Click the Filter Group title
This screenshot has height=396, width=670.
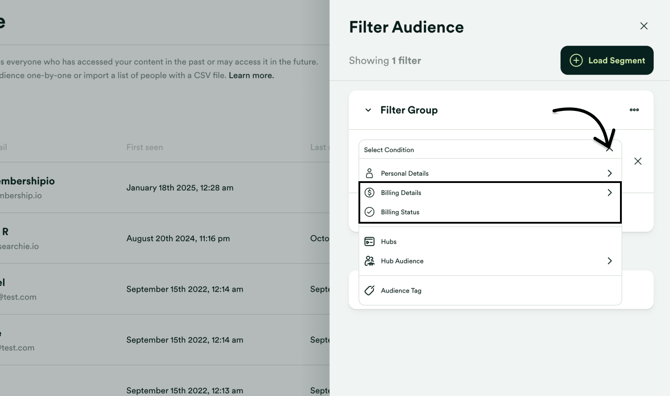click(409, 110)
